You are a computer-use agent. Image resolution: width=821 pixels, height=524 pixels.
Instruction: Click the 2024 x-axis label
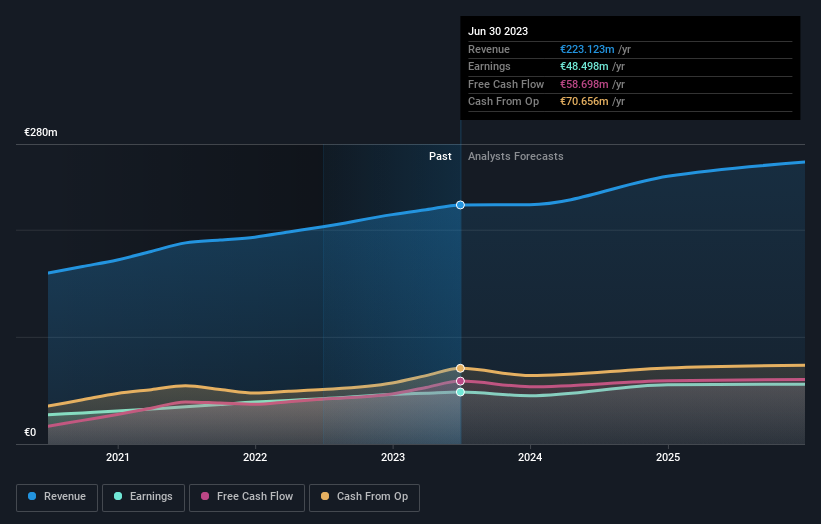[530, 457]
